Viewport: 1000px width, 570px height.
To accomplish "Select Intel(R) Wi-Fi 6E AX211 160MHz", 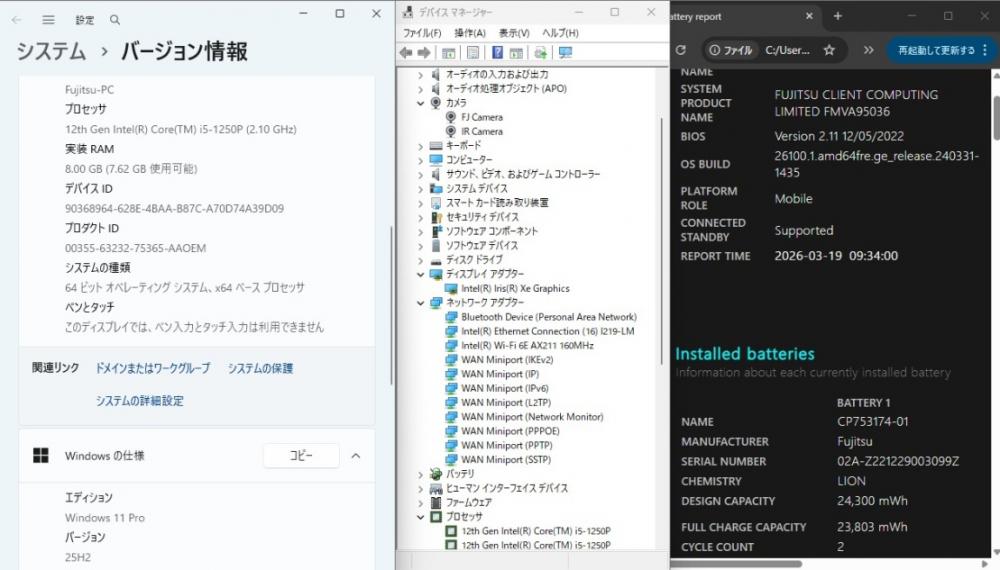I will [x=527, y=346].
